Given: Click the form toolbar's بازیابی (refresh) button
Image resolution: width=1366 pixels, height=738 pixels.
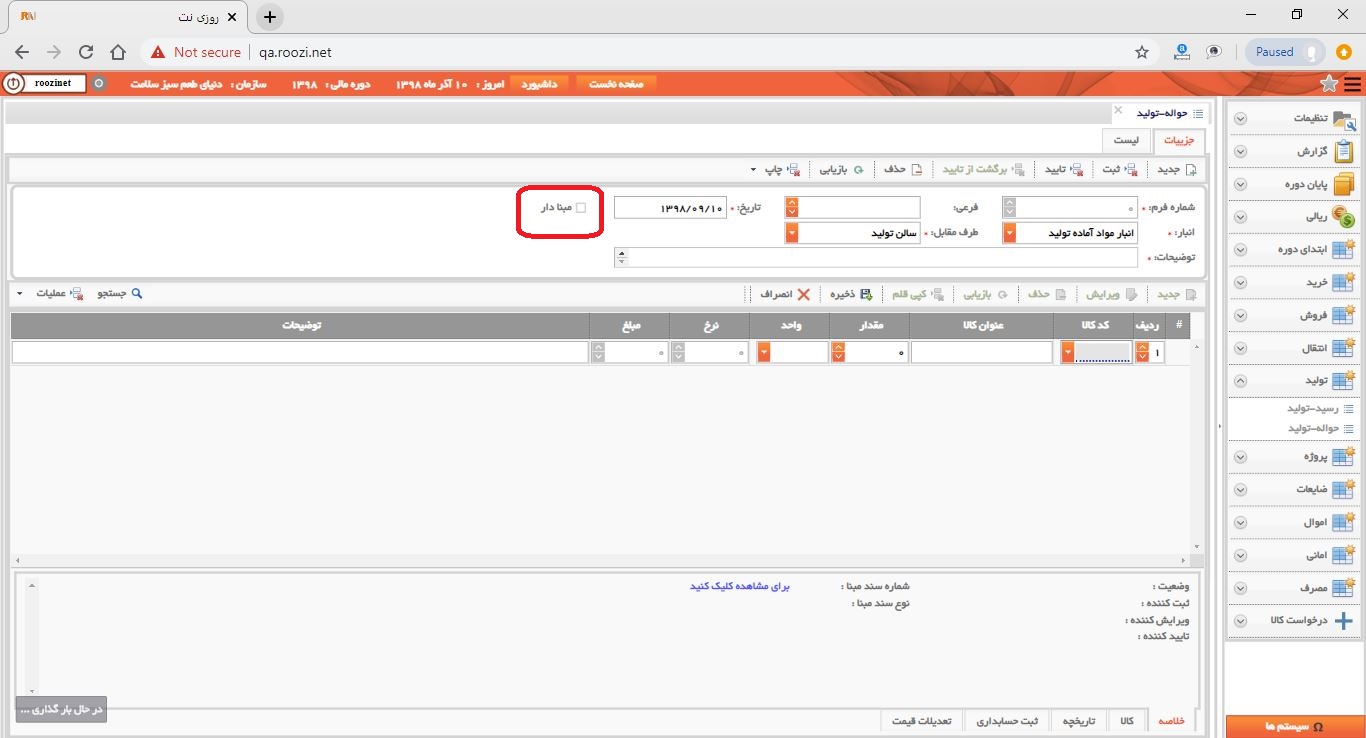Looking at the screenshot, I should coord(842,169).
